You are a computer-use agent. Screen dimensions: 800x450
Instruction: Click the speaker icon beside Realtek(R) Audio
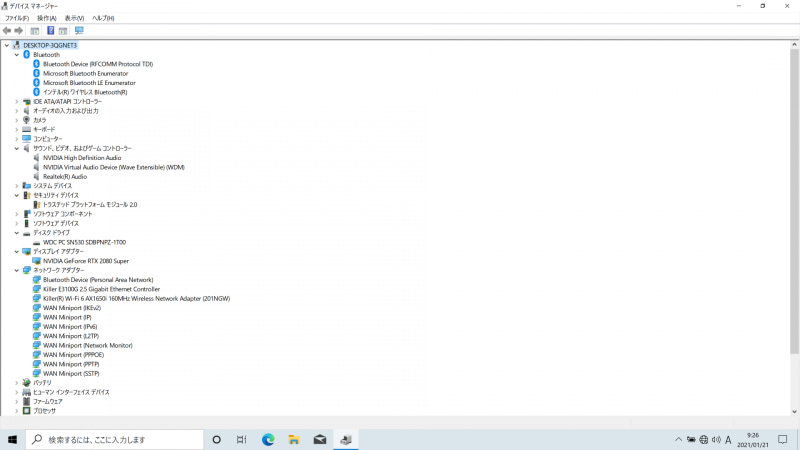(36, 177)
